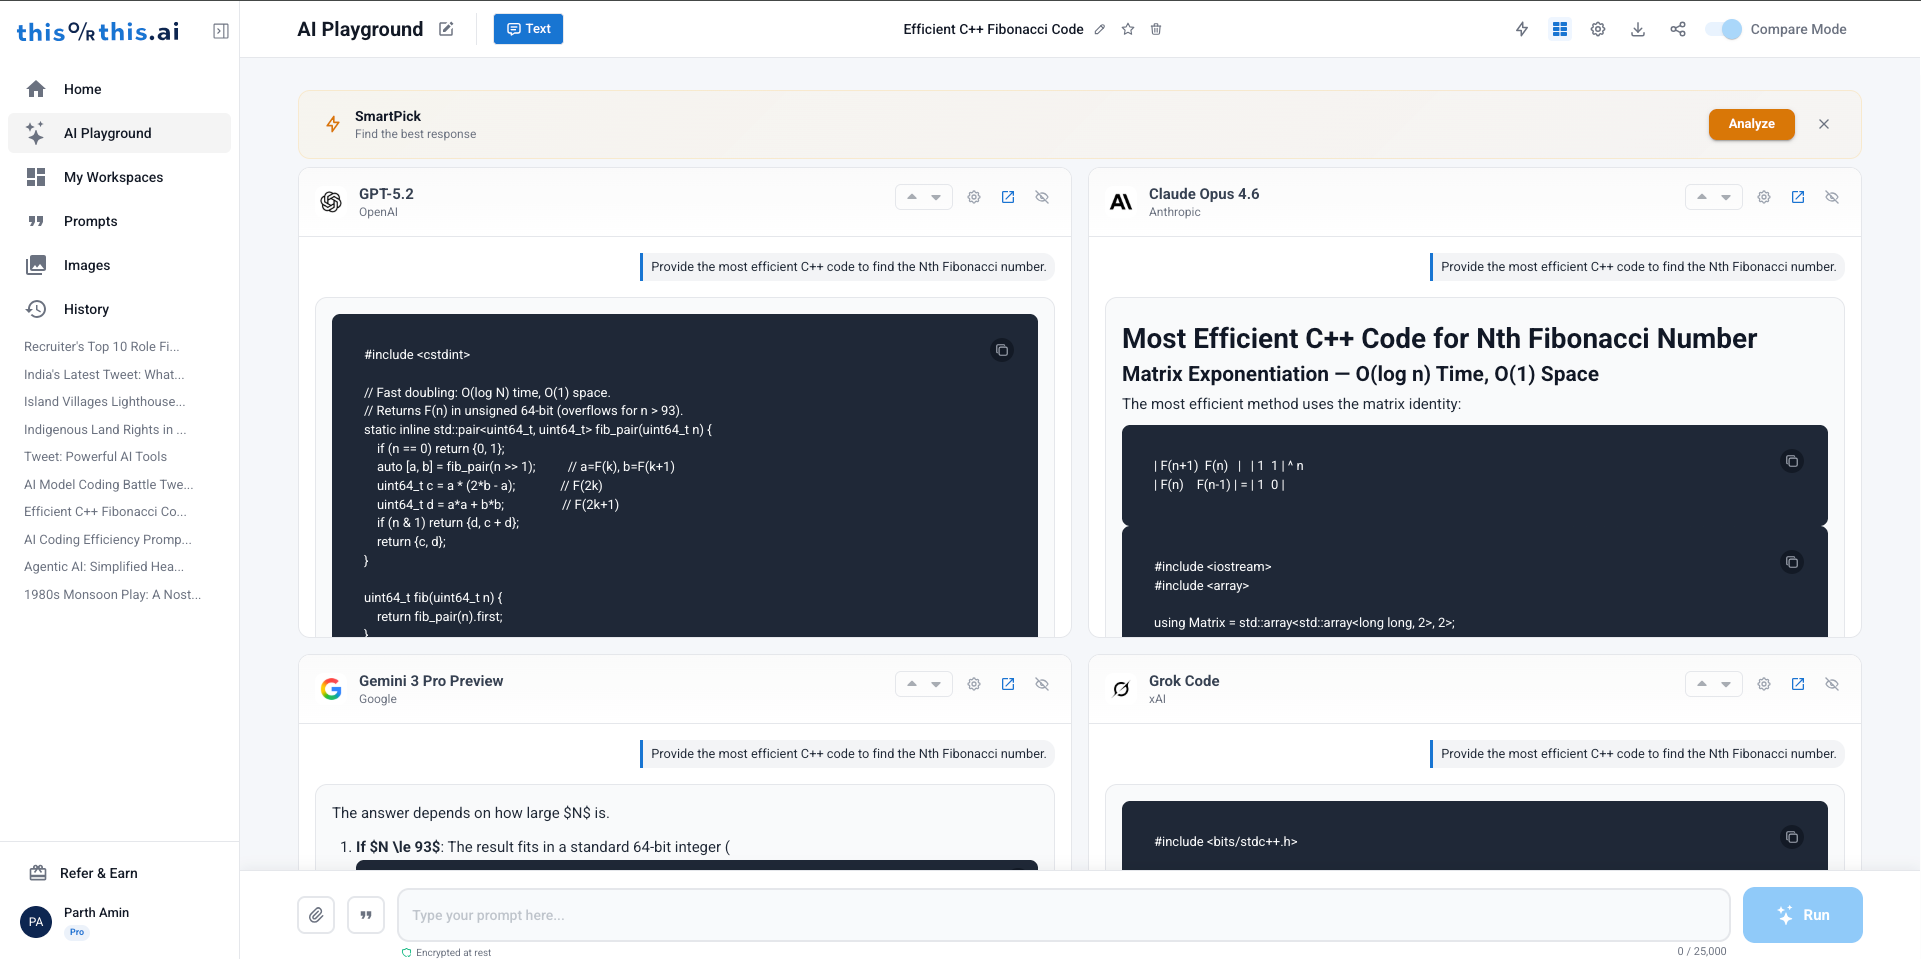The image size is (1921, 959).
Task: Hide the GPT-5.2 response panel
Action: [x=1042, y=197]
